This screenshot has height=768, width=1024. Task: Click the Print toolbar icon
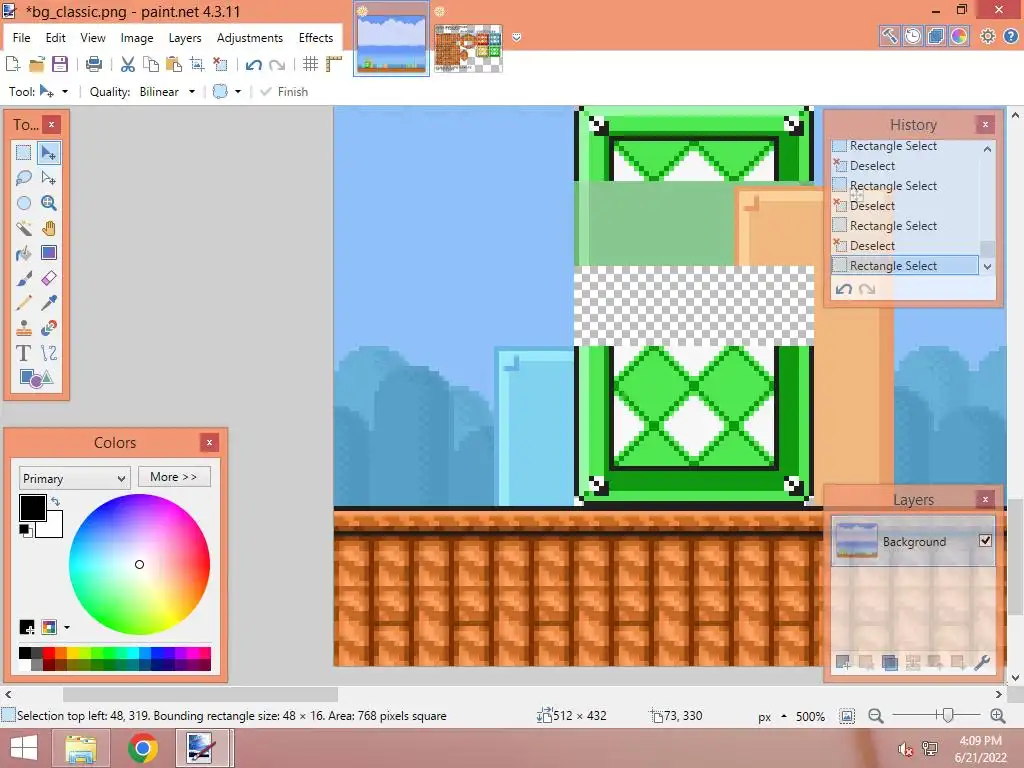pos(94,64)
